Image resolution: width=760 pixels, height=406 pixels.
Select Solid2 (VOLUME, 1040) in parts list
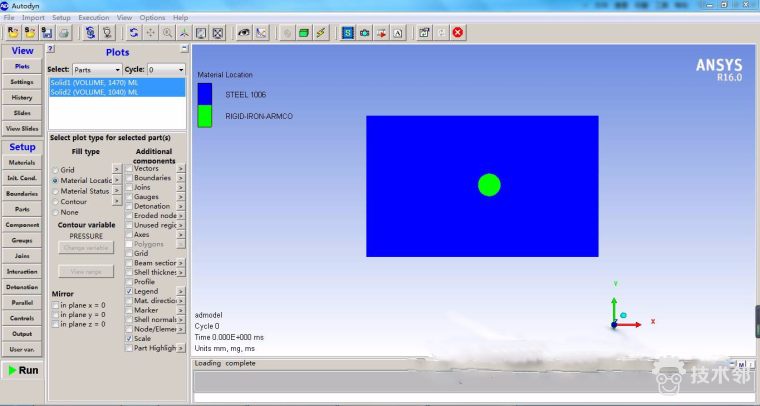tap(94, 92)
